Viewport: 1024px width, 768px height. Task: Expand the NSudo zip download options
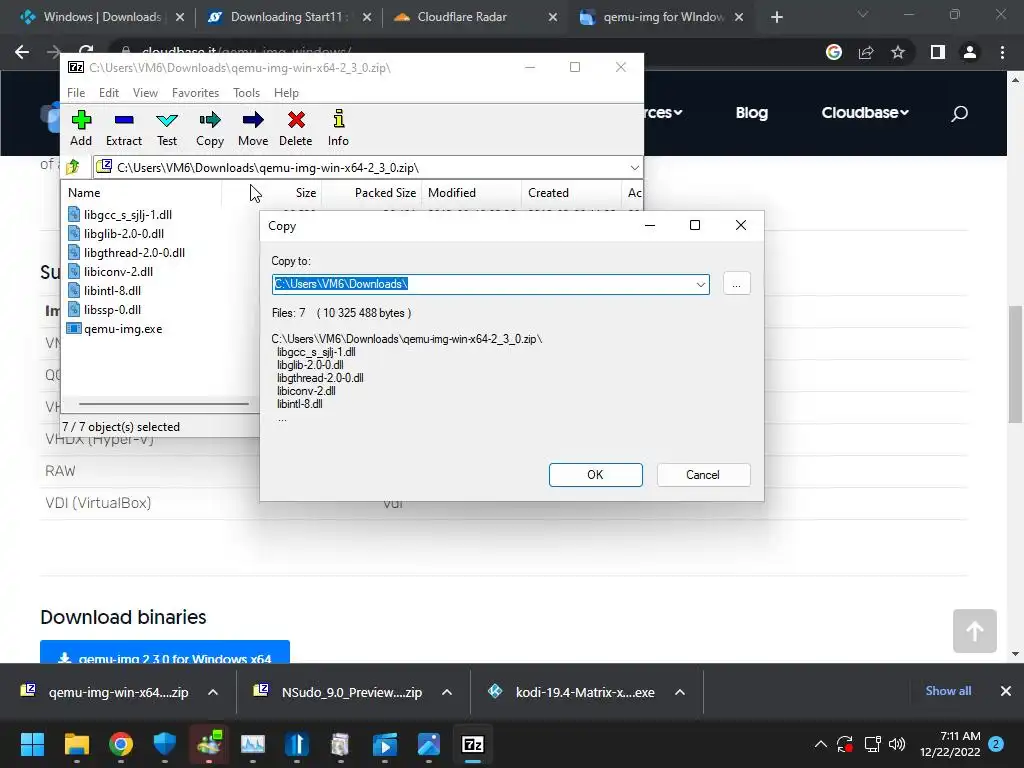point(447,692)
